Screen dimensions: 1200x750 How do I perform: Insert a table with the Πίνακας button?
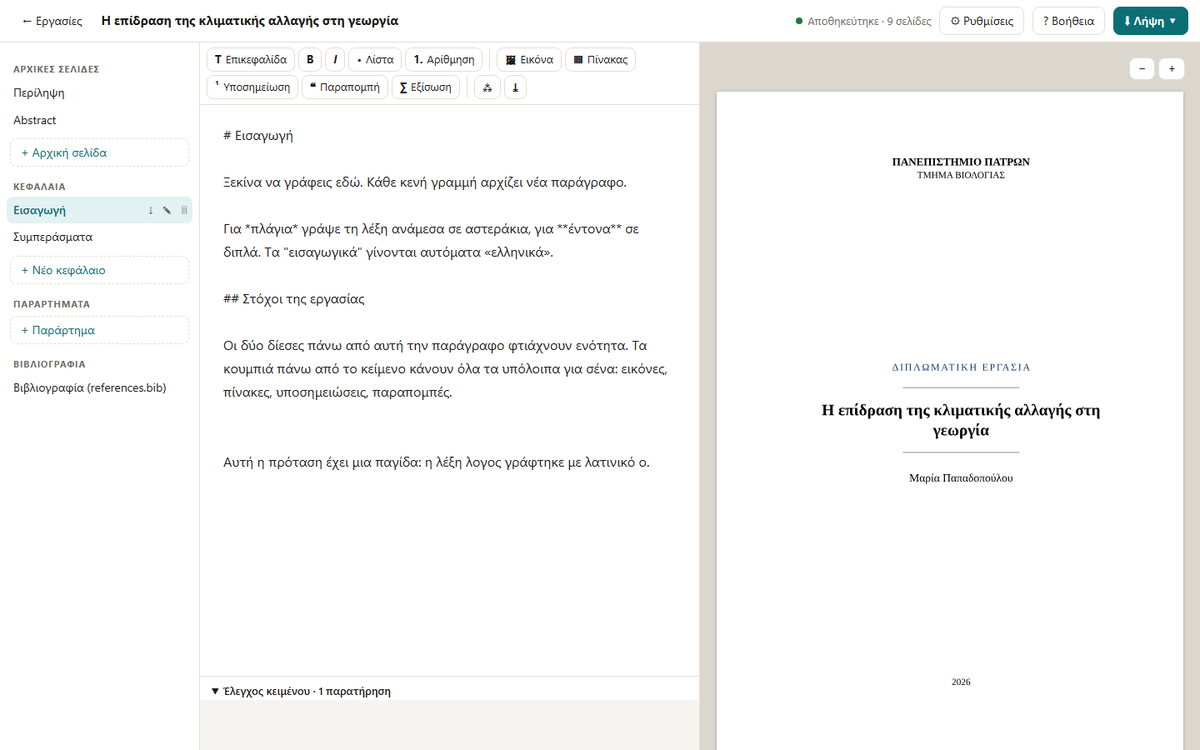(600, 60)
